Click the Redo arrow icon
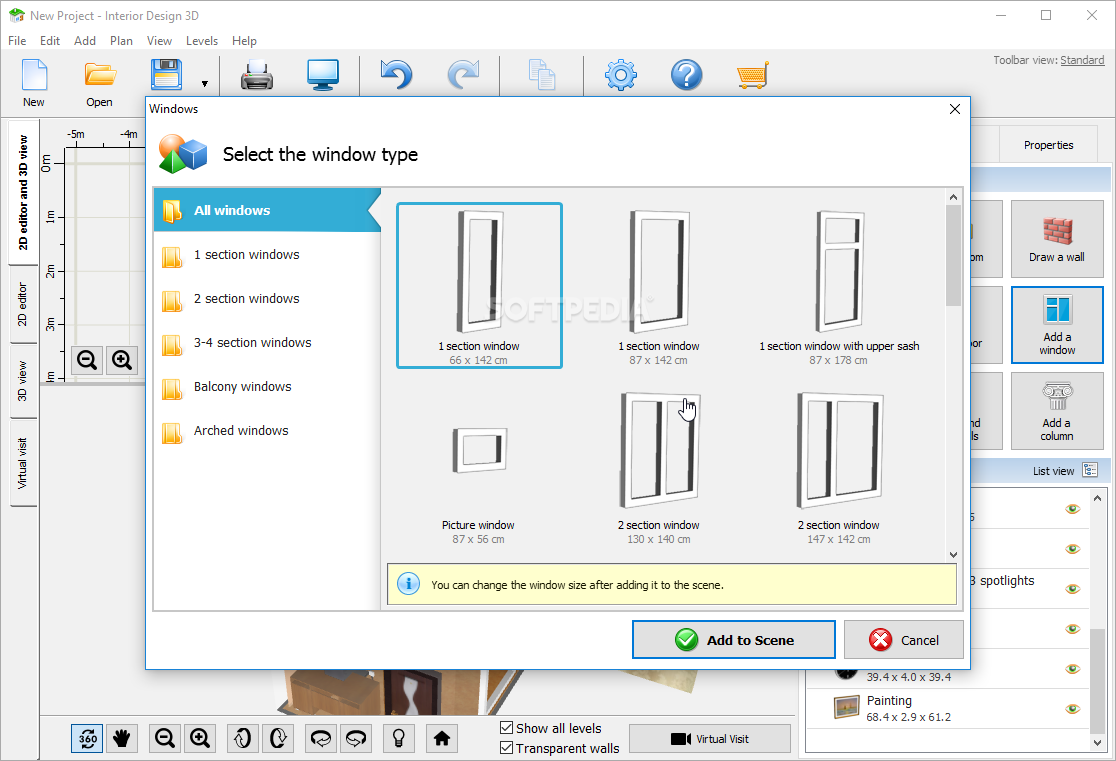This screenshot has width=1116, height=761. tap(463, 75)
